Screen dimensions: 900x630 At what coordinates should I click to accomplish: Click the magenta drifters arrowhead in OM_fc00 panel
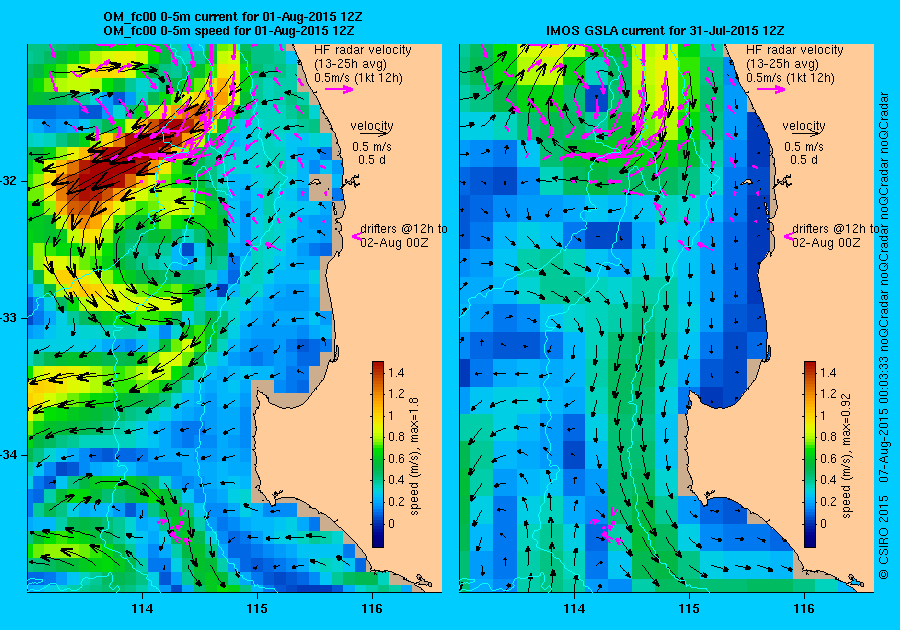[x=356, y=235]
